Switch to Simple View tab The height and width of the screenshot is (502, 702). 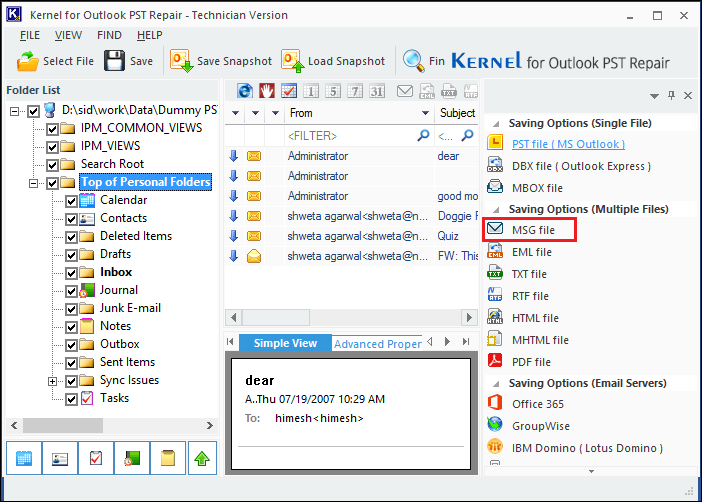pyautogui.click(x=285, y=343)
